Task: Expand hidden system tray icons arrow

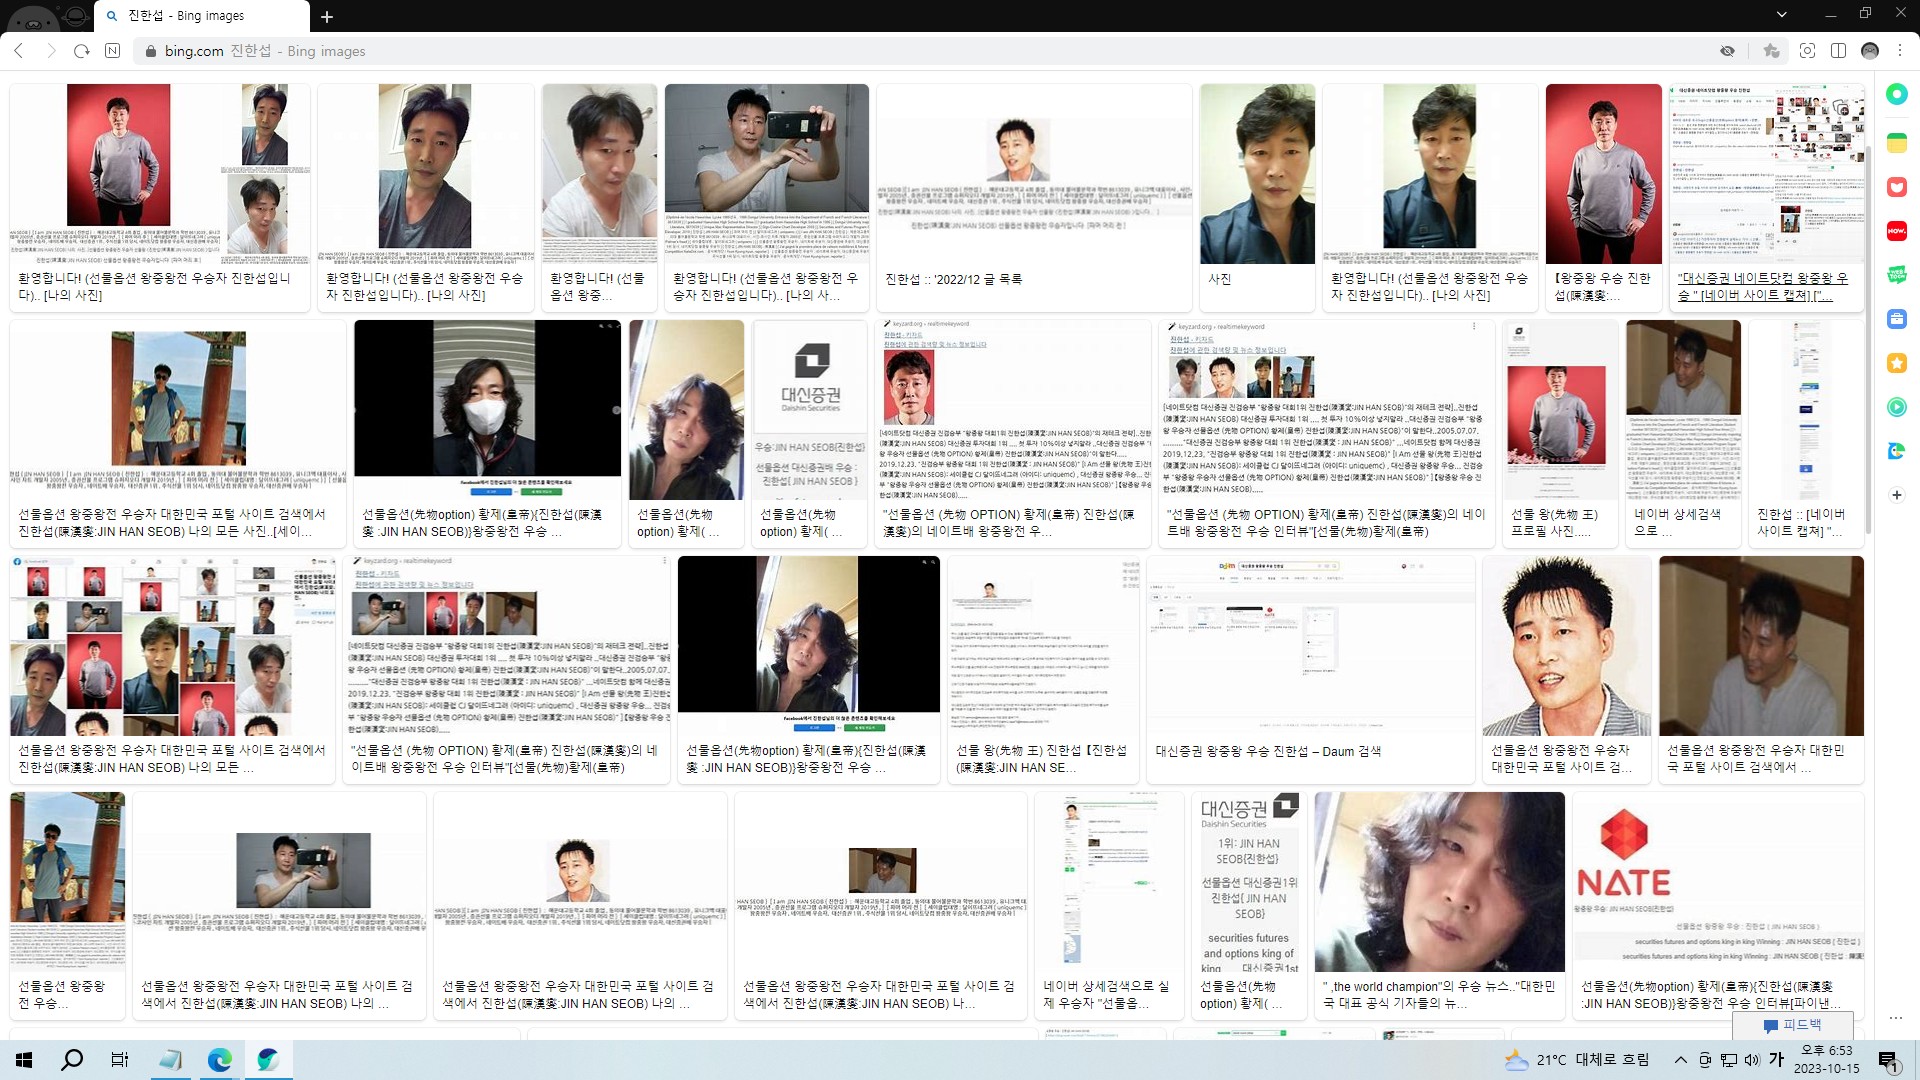Action: 1680,1060
